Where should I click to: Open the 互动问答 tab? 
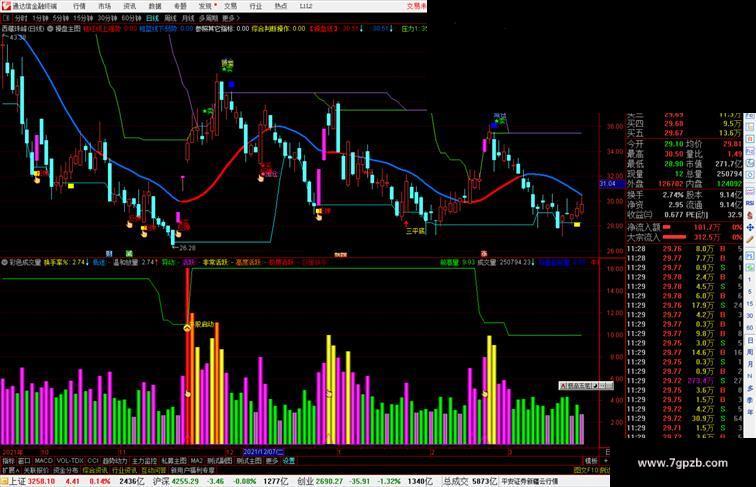coord(153,470)
